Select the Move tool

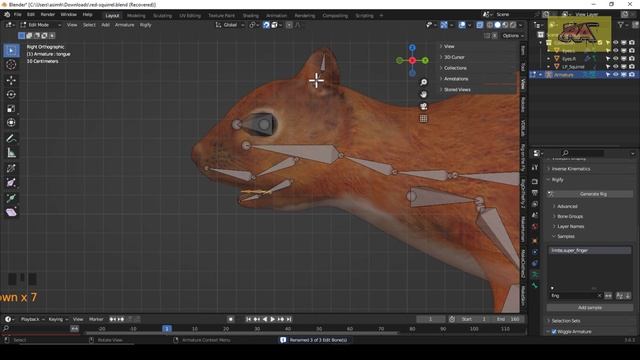coord(11,80)
